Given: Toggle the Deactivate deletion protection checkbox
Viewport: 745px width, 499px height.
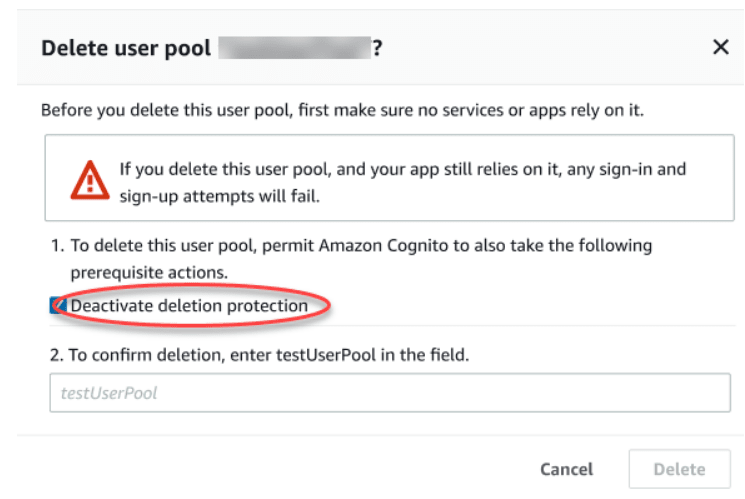Looking at the screenshot, I should point(58,305).
